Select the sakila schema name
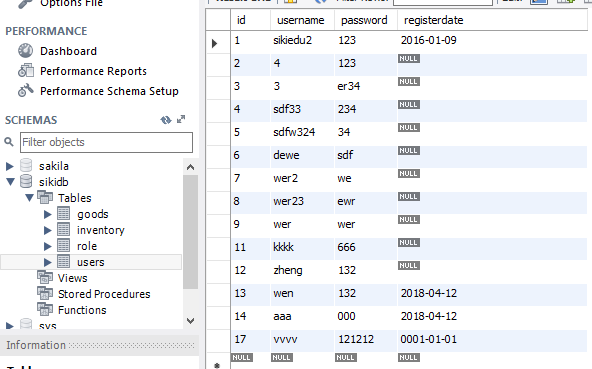Screen dimensions: 592x369 coord(54,166)
